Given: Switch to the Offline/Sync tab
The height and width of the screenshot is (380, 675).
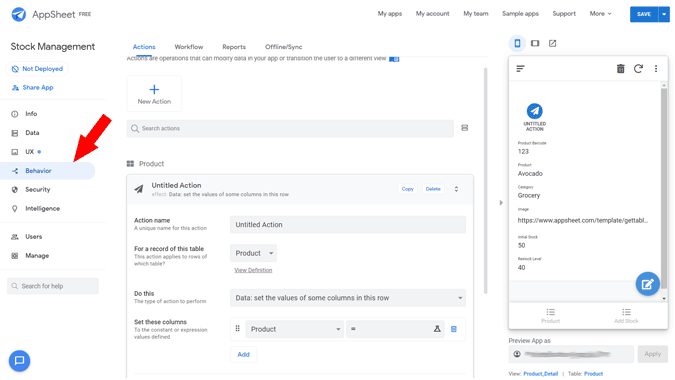Looking at the screenshot, I should click(283, 47).
